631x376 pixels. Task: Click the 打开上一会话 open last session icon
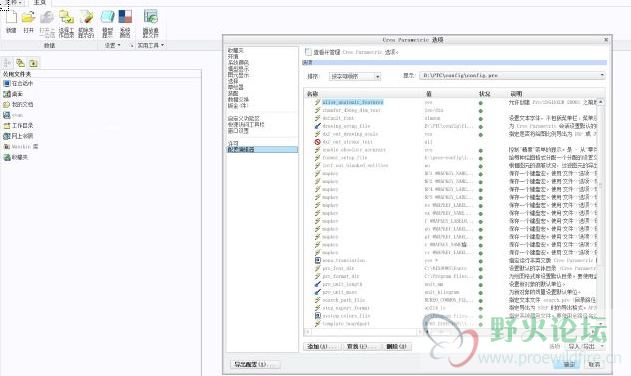47,18
